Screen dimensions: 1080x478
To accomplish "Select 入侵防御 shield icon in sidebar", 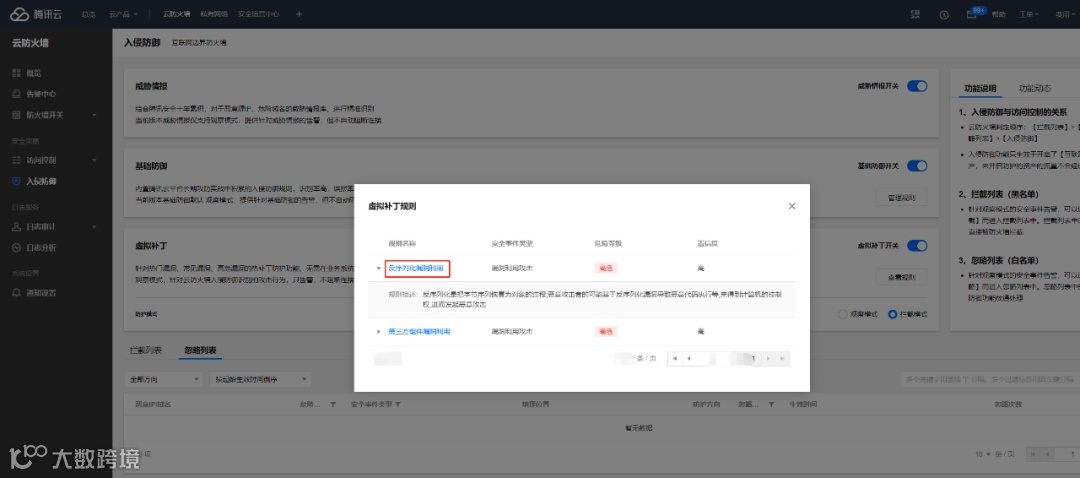I will pyautogui.click(x=17, y=181).
